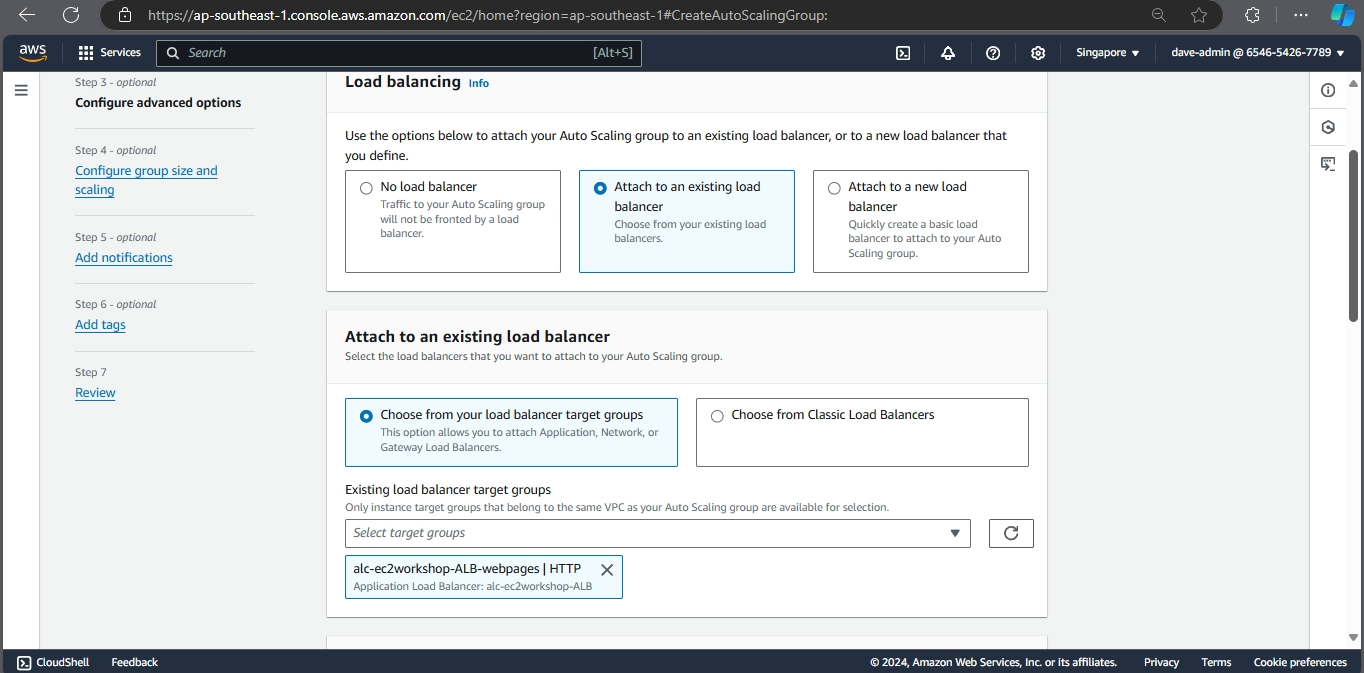Click the AWS logo home icon

coord(32,53)
